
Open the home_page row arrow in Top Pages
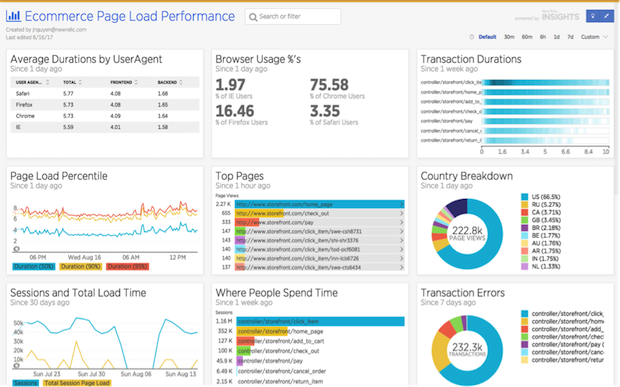click(401, 204)
